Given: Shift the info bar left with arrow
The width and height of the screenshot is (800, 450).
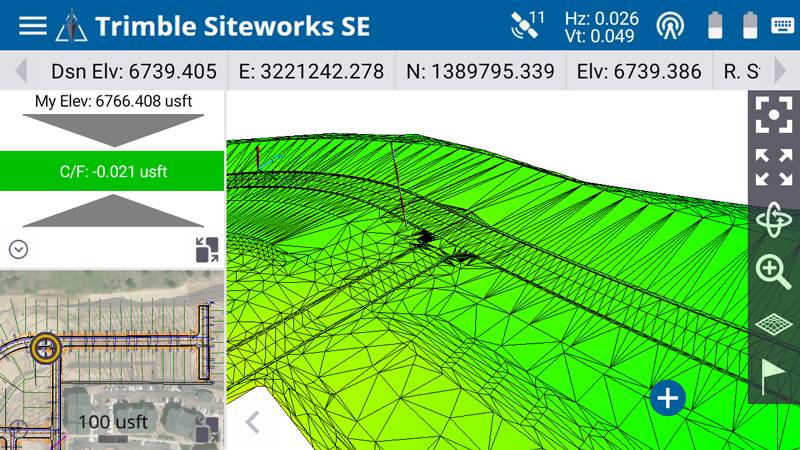Looking at the screenshot, I should [x=21, y=71].
